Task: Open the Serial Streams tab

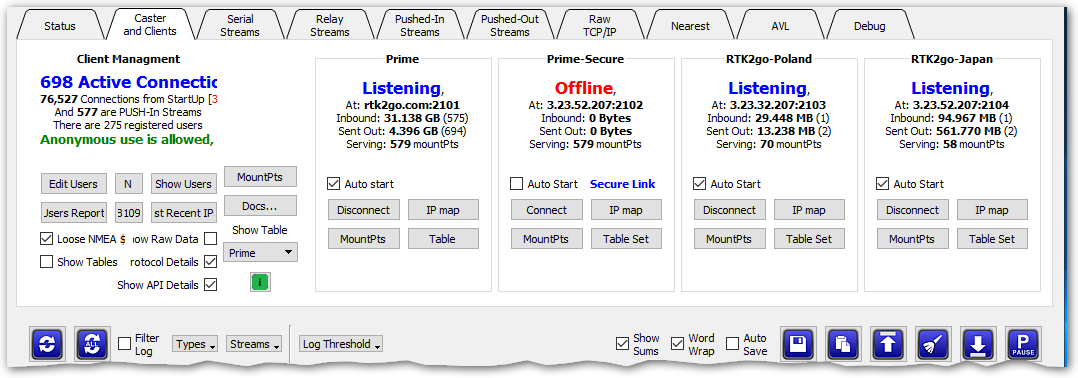Action: point(240,25)
